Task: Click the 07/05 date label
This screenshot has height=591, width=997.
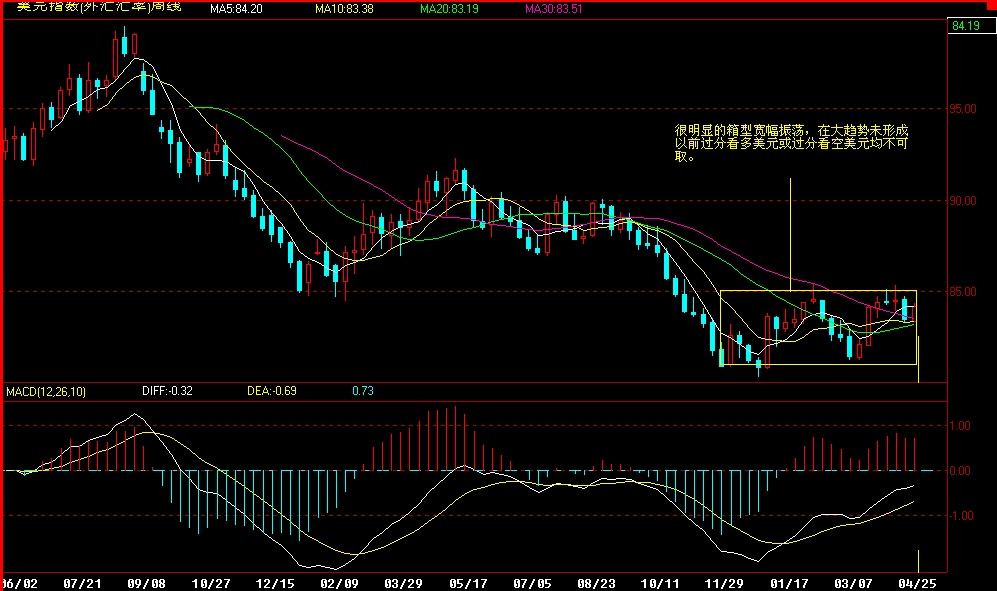Action: 532,583
